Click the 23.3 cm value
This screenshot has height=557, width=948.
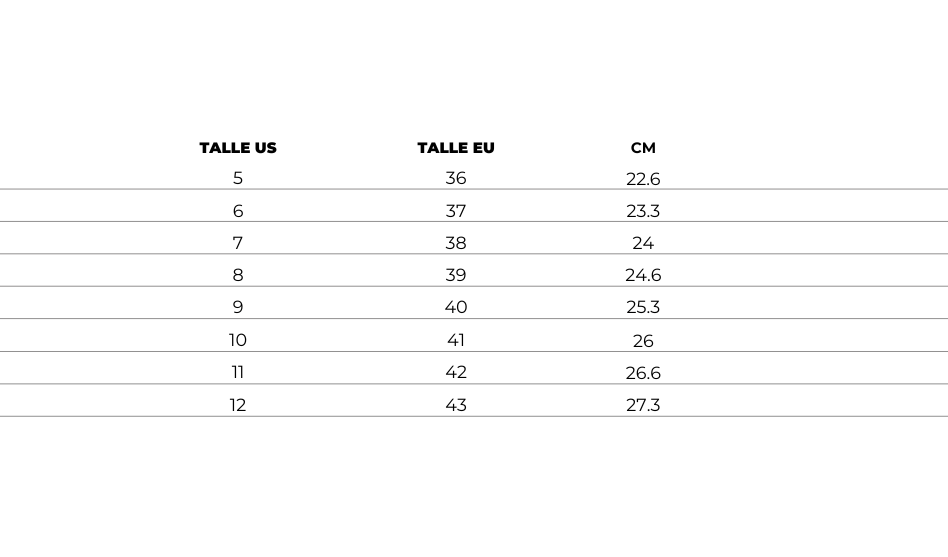[x=643, y=211]
